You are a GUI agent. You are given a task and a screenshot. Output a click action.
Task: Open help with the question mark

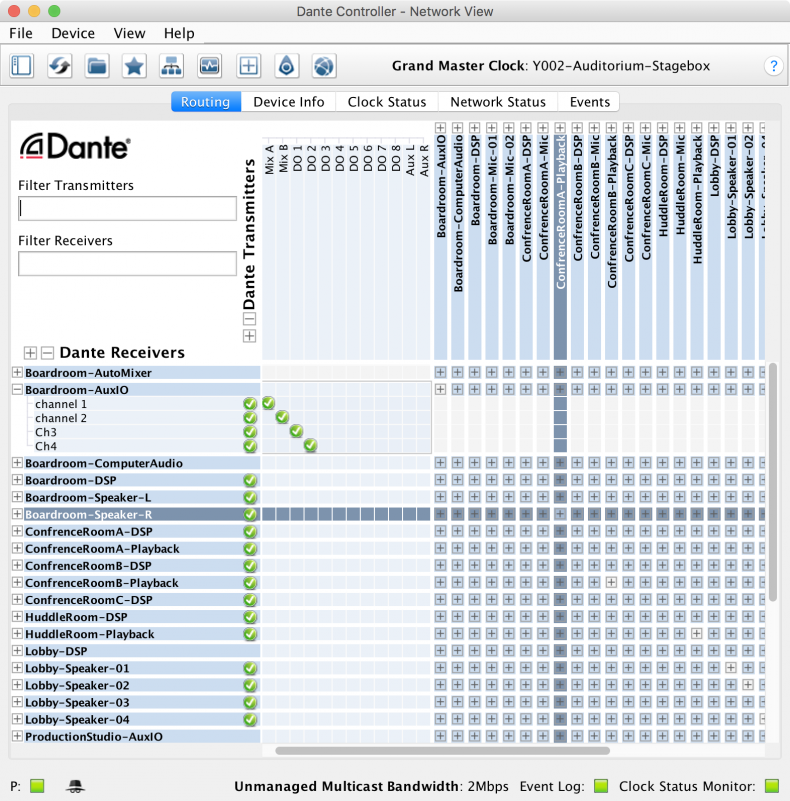point(774,66)
